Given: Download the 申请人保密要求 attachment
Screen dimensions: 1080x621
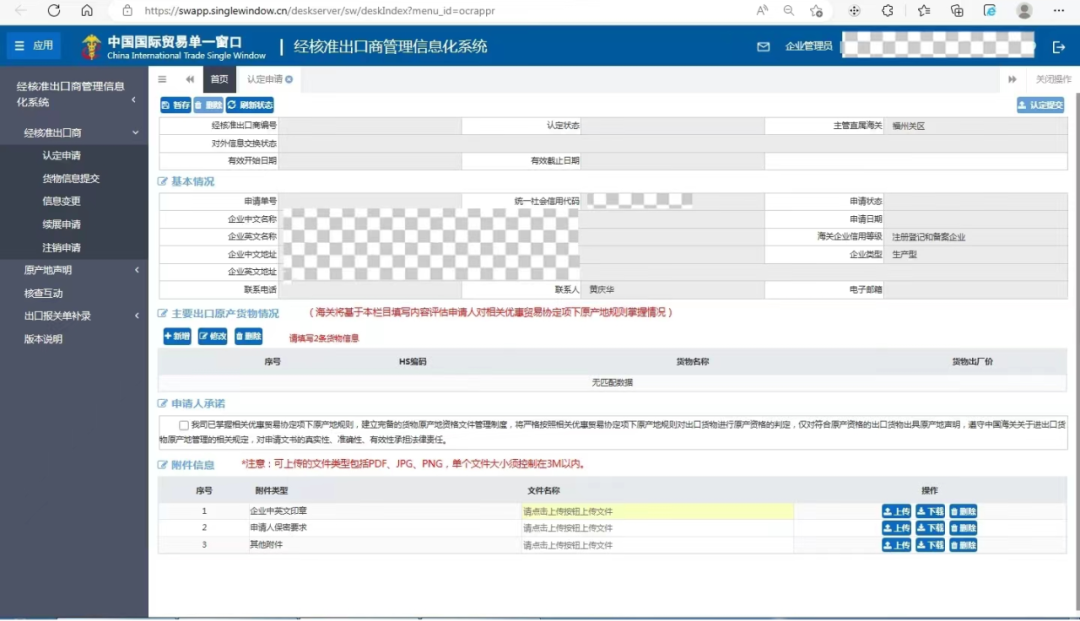Looking at the screenshot, I should click(x=929, y=528).
